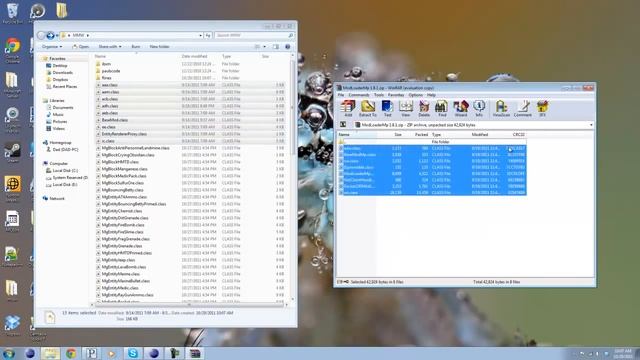
Task: Click the Explorer back navigation arrow
Action: tap(41, 36)
